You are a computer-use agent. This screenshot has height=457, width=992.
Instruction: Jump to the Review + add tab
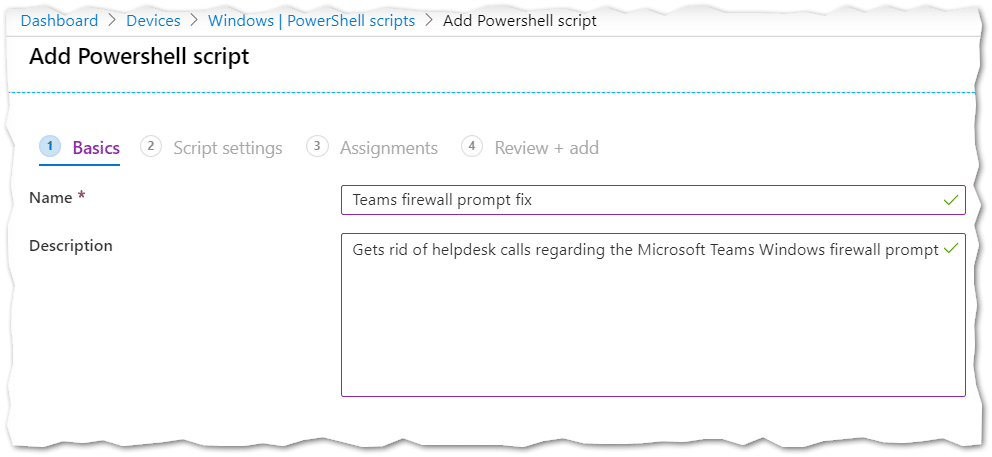[x=546, y=148]
